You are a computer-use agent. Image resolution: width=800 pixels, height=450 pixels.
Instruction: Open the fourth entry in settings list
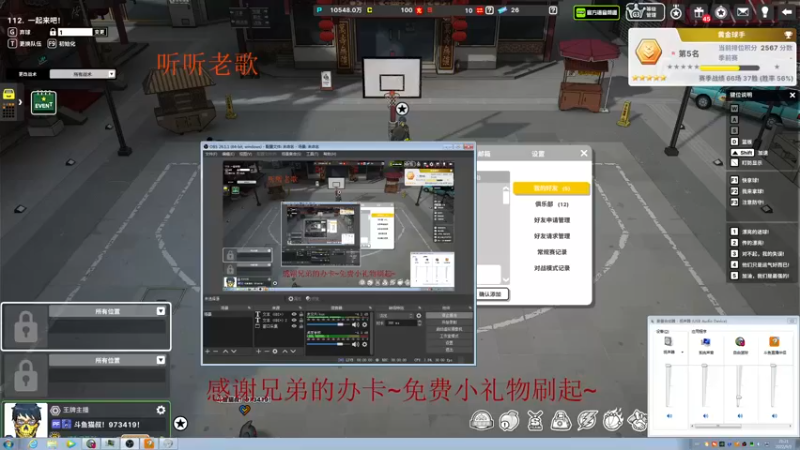point(552,236)
